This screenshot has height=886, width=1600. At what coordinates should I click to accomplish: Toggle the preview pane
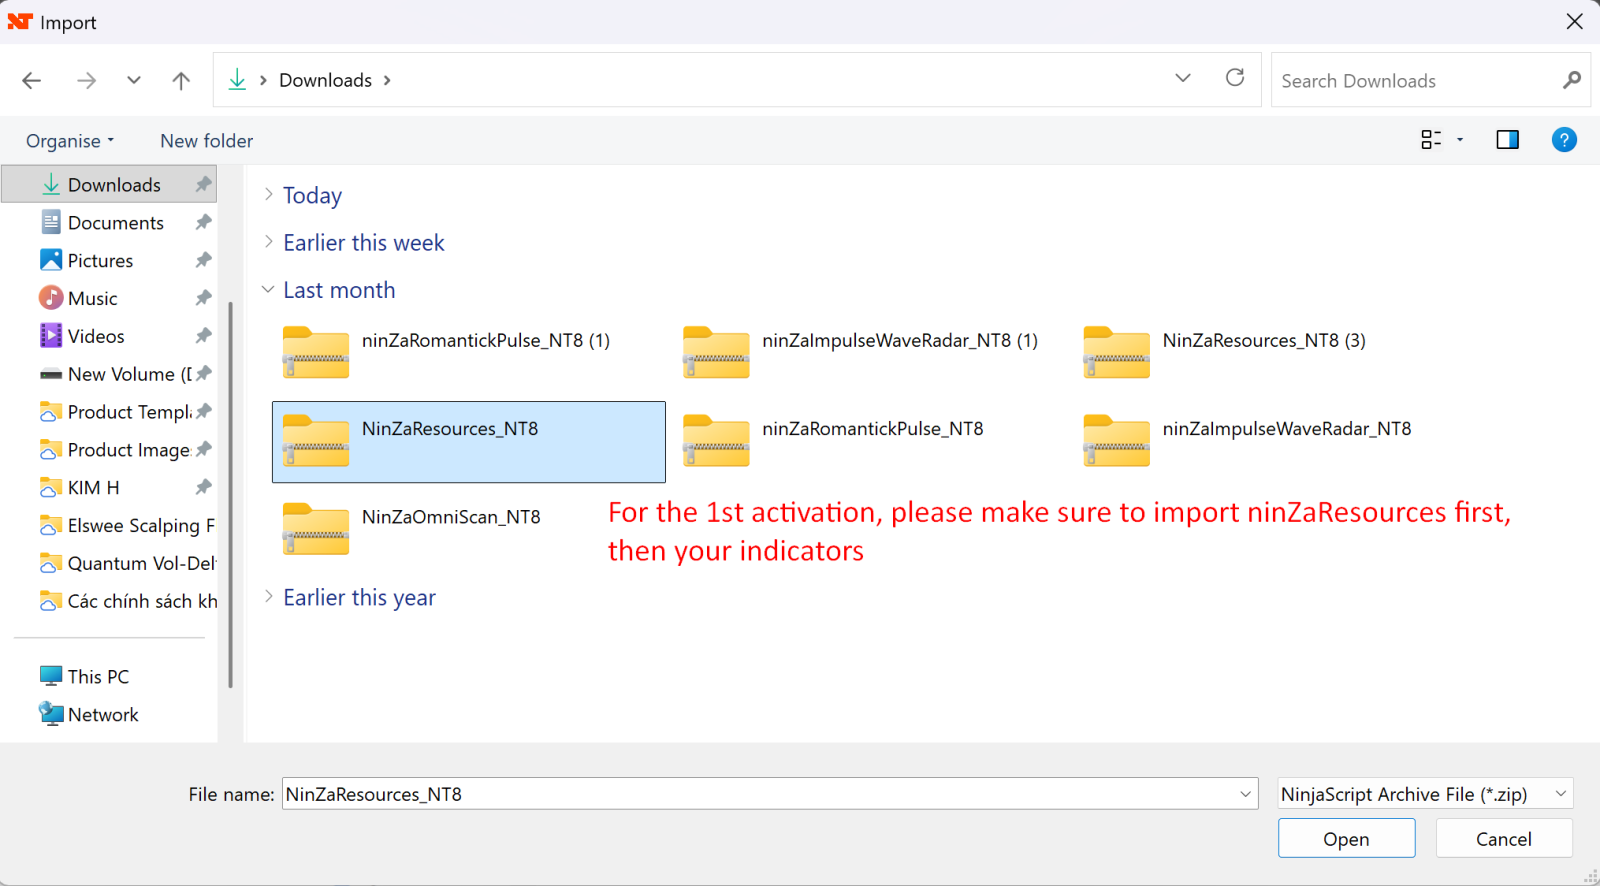click(x=1507, y=140)
